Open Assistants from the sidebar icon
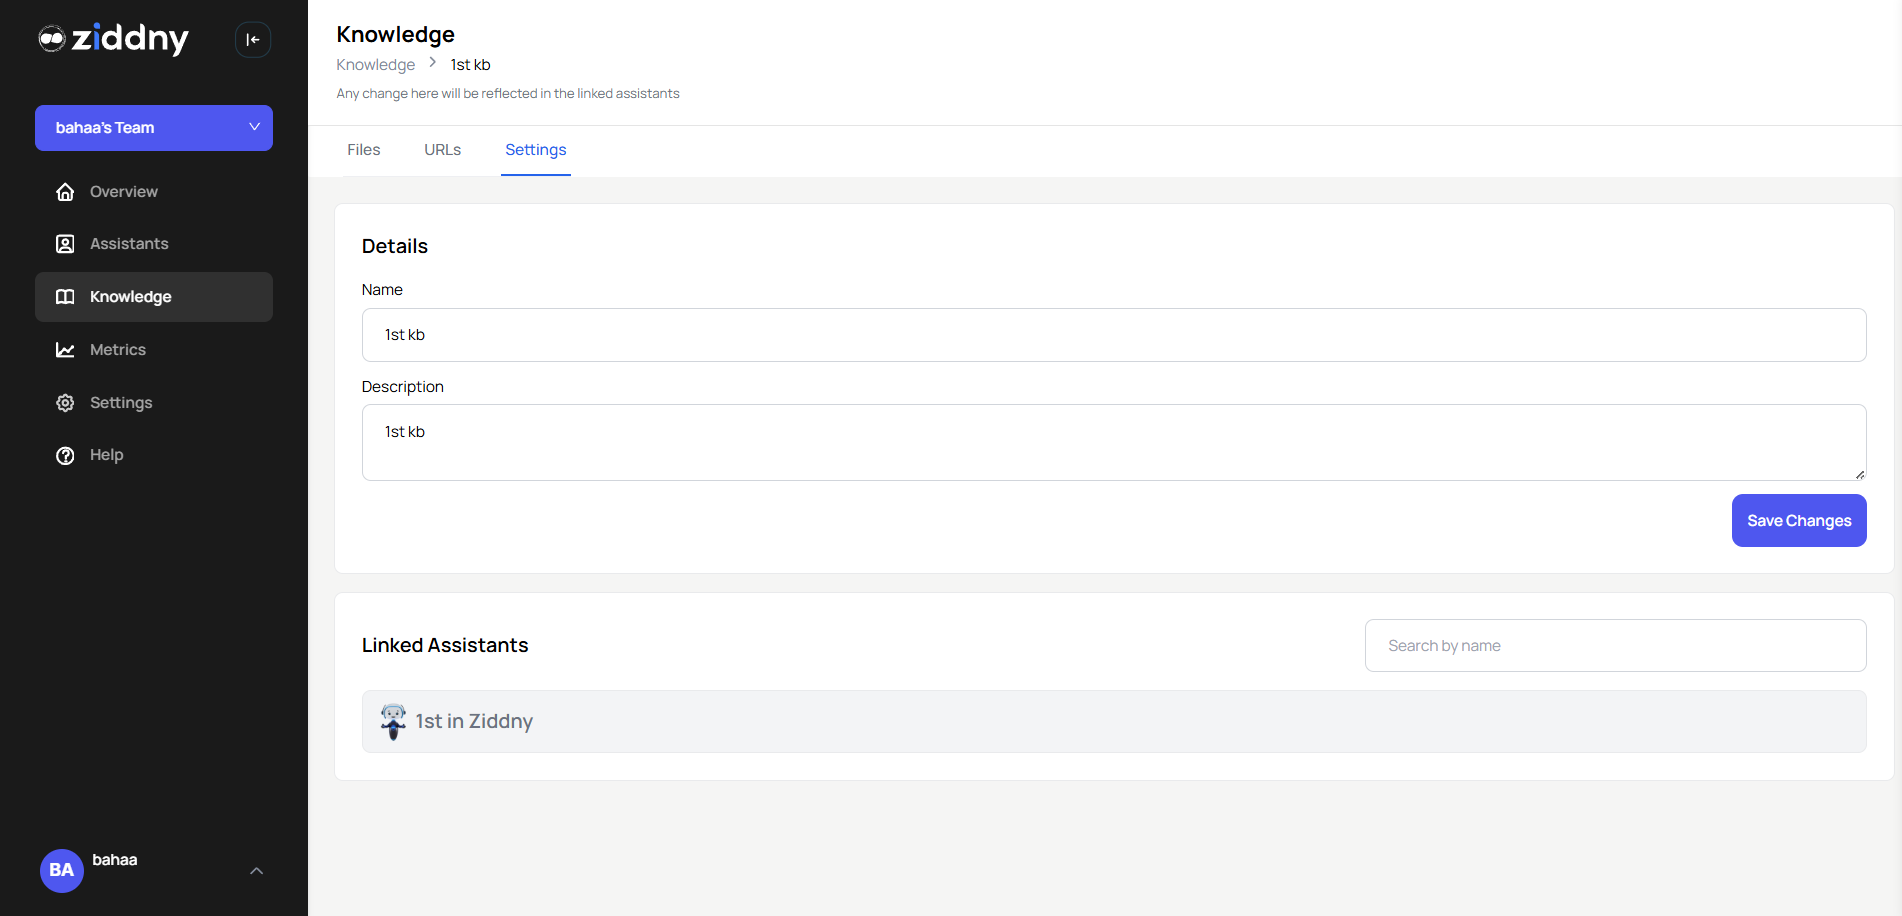The image size is (1902, 916). pyautogui.click(x=65, y=243)
